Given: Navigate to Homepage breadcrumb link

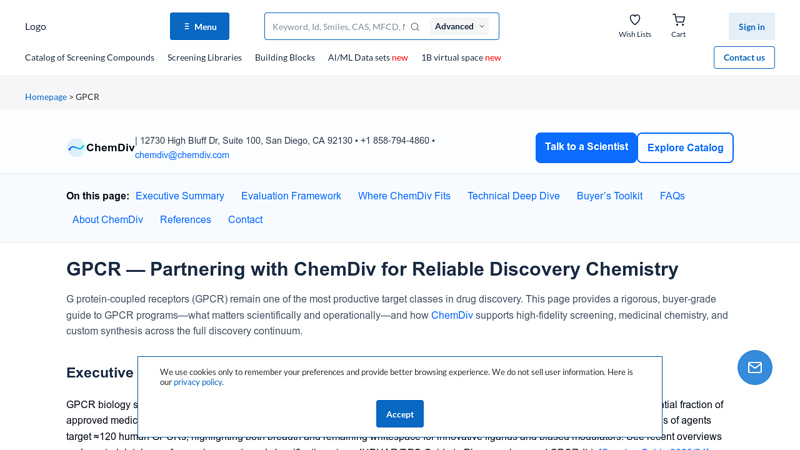Looking at the screenshot, I should [x=46, y=97].
